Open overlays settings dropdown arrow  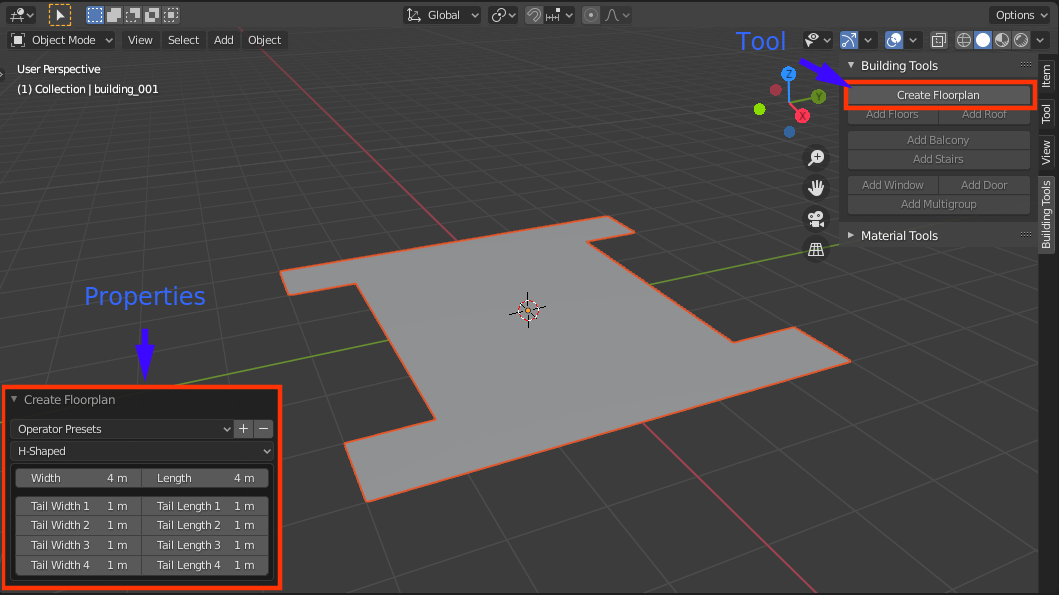[913, 40]
